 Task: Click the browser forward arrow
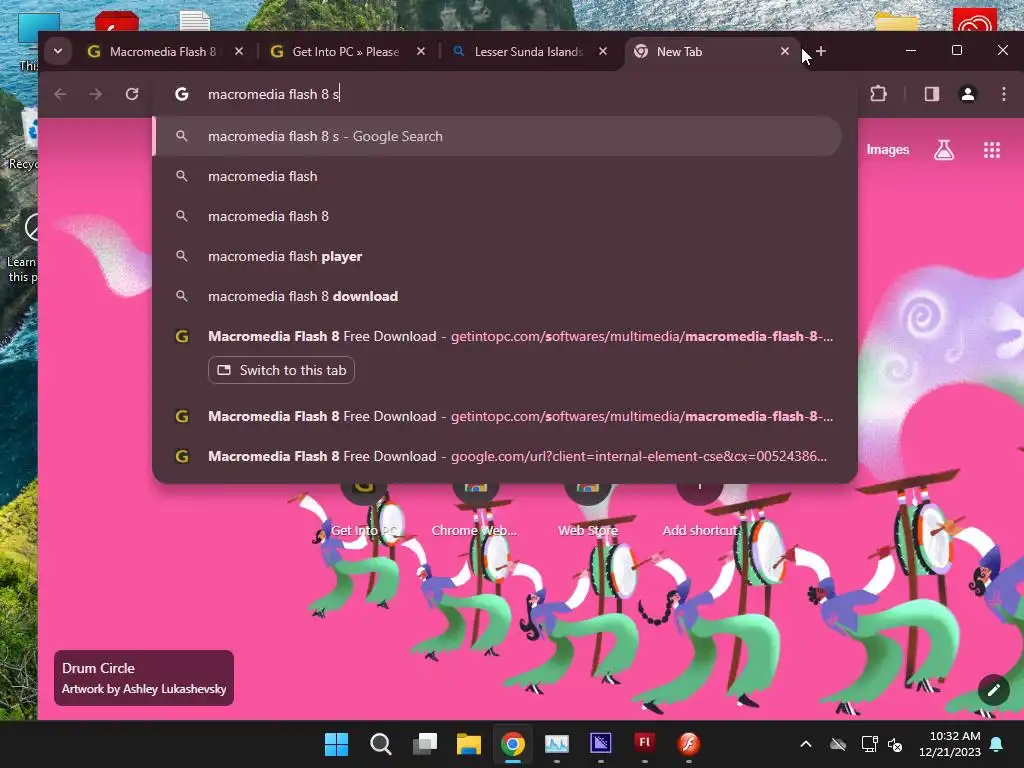coord(96,94)
